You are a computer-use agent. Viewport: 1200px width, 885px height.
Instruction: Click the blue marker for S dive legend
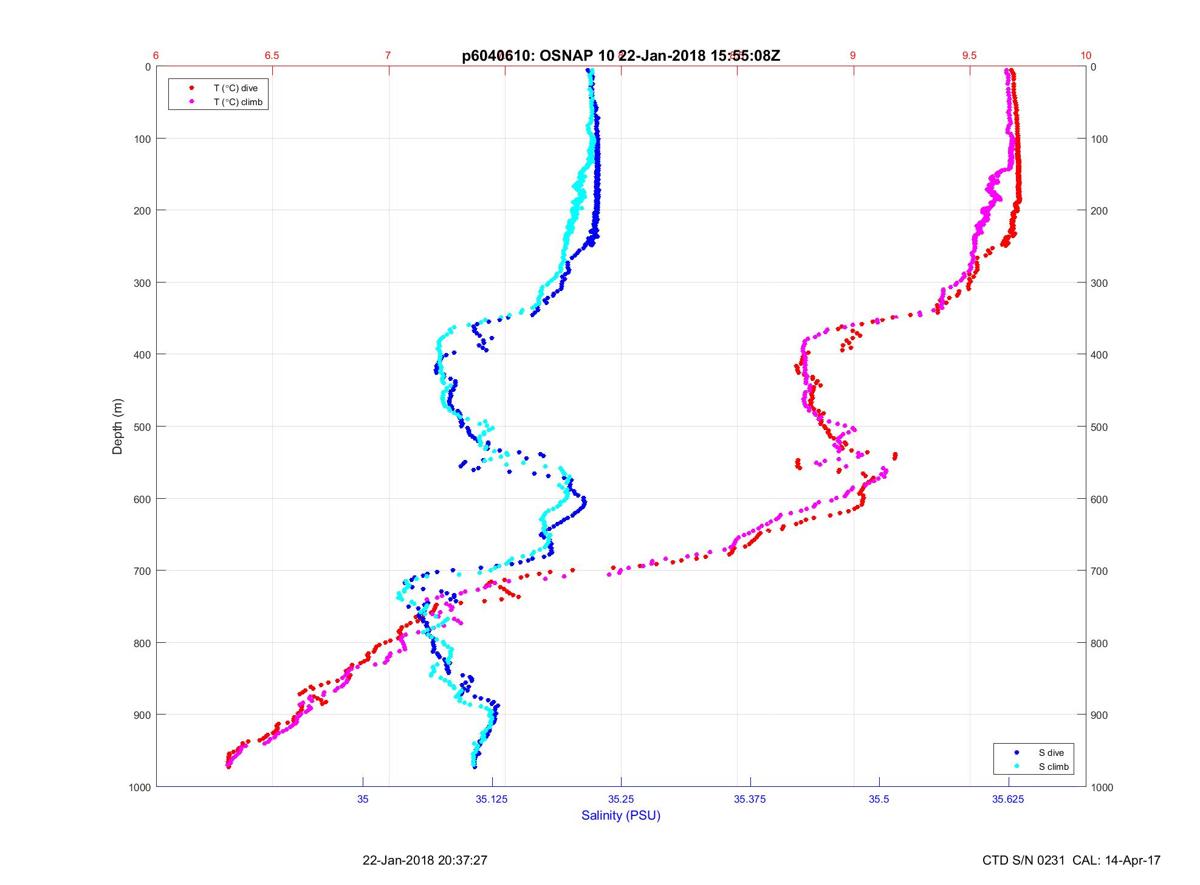point(1016,752)
